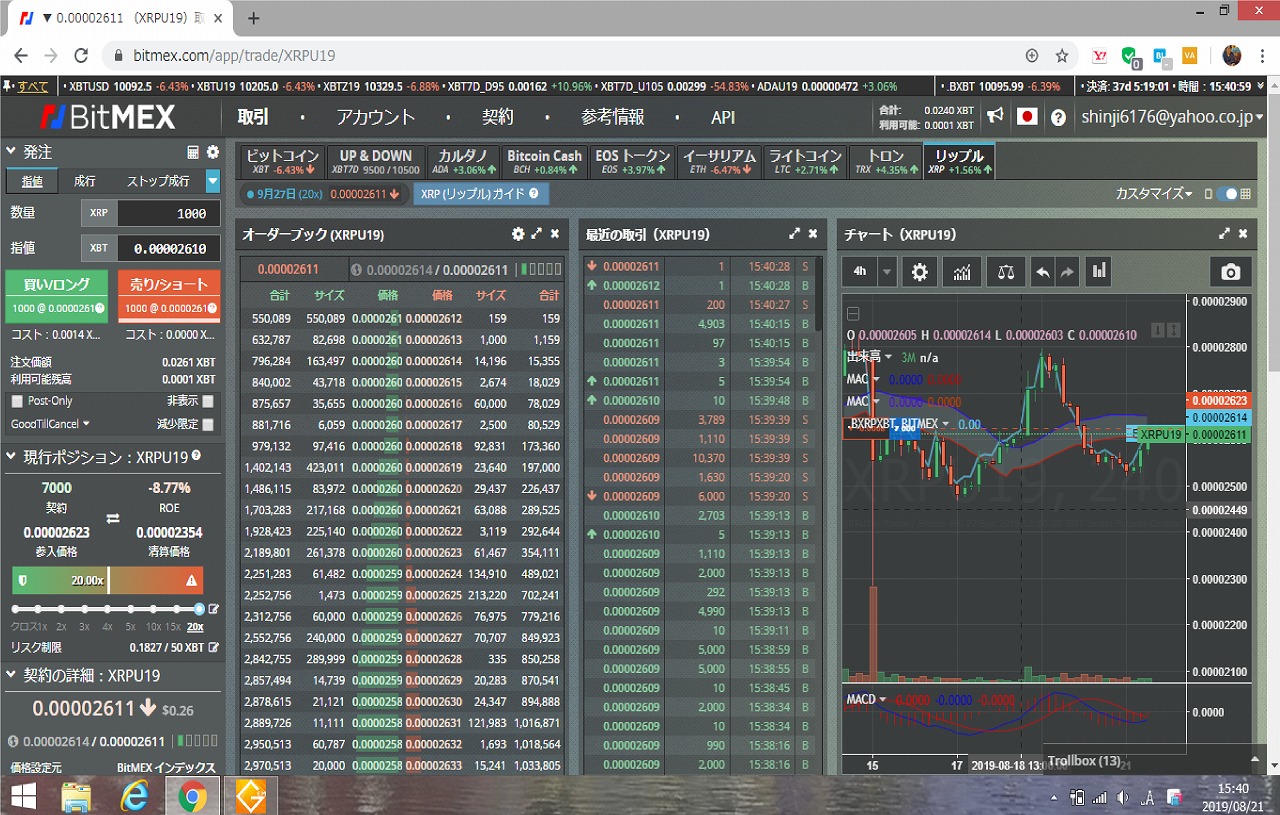
Task: Click the compare scales icon in chart
Action: tap(1005, 272)
